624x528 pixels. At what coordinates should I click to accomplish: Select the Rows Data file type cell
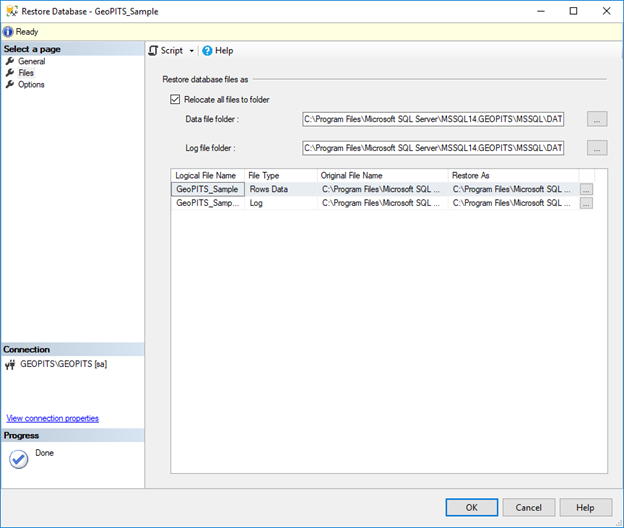(x=281, y=189)
